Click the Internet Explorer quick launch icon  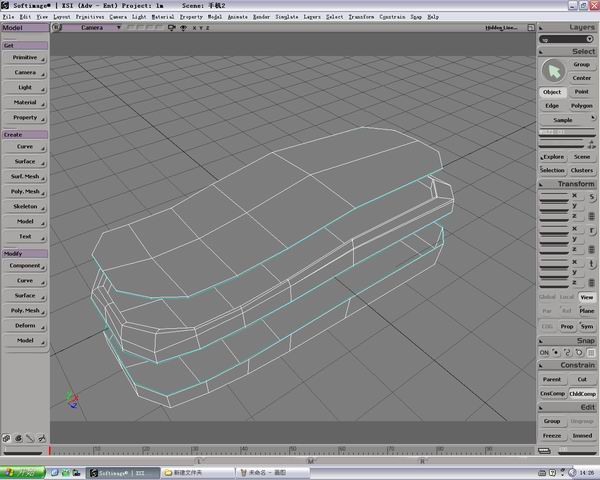point(54,473)
